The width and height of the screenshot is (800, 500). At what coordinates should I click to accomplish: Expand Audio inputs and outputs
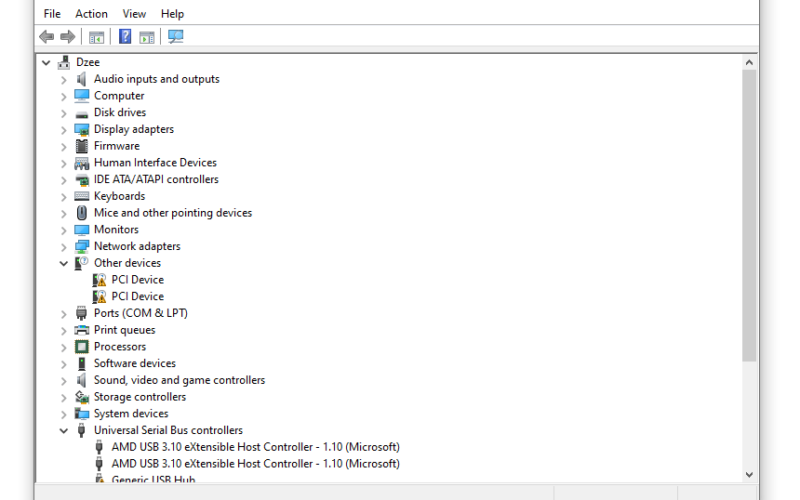(x=64, y=80)
